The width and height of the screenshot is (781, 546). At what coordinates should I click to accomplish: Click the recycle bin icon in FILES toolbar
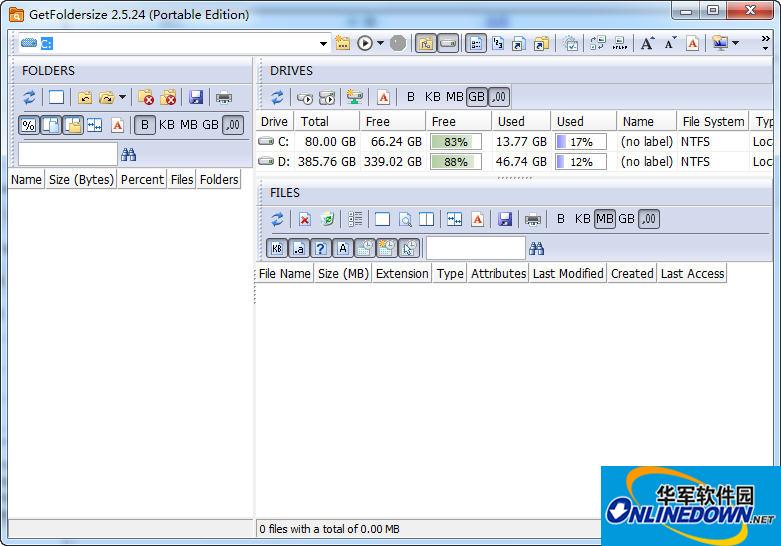327,219
